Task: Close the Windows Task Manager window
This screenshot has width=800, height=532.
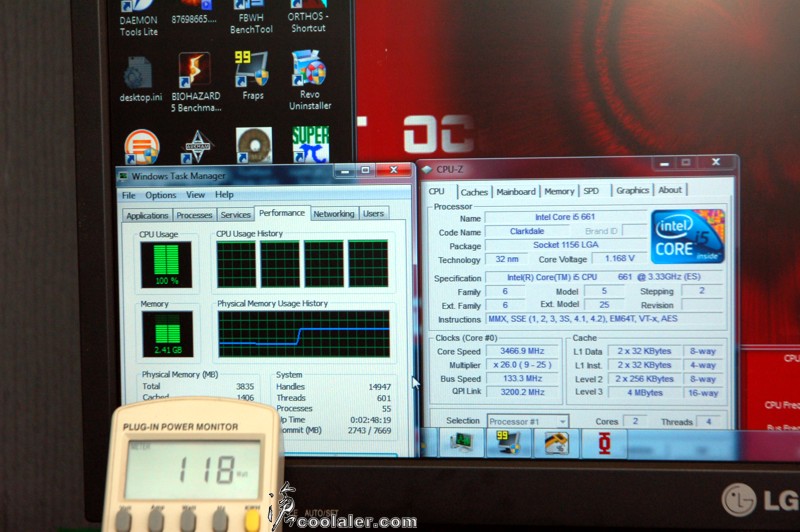Action: [393, 170]
